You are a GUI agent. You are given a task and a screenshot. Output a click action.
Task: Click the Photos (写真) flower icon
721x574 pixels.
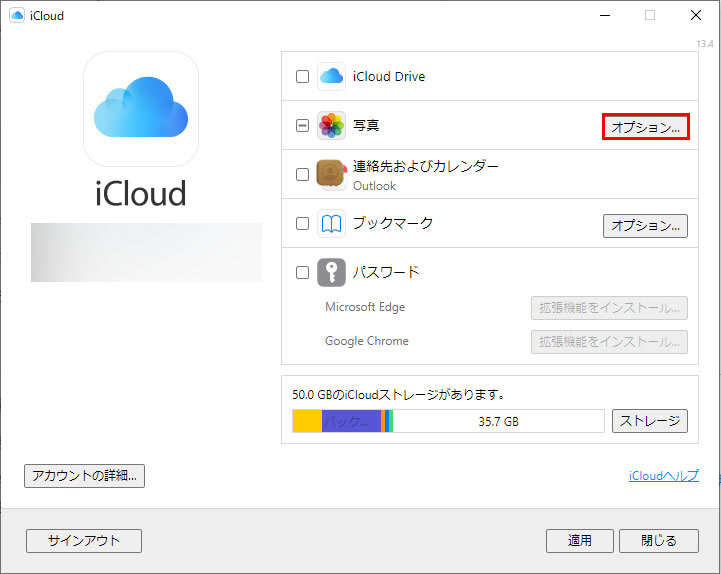pyautogui.click(x=331, y=125)
